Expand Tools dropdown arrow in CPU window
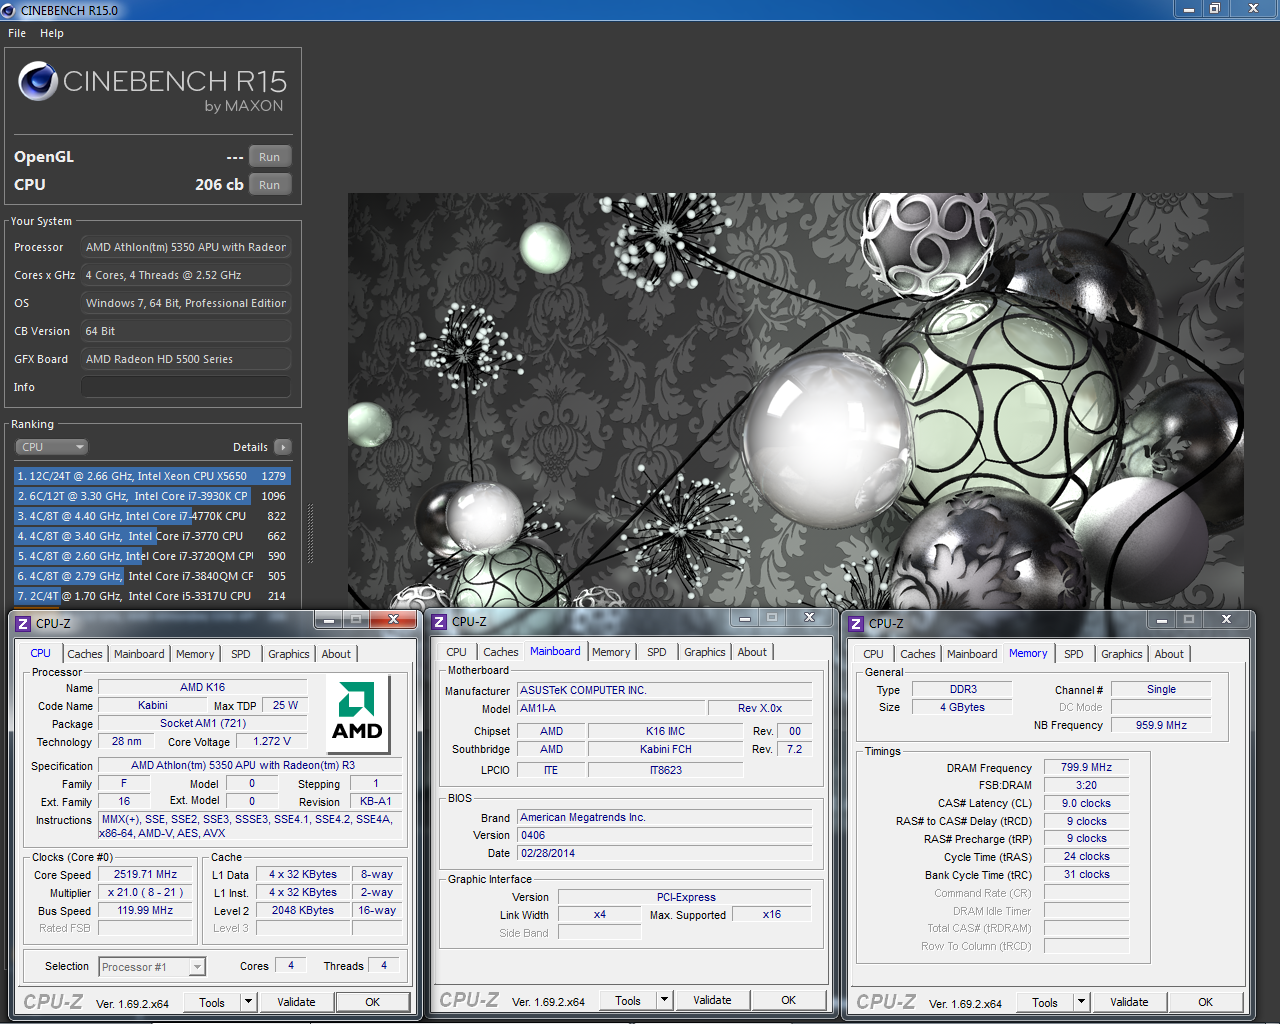 coord(249,1002)
